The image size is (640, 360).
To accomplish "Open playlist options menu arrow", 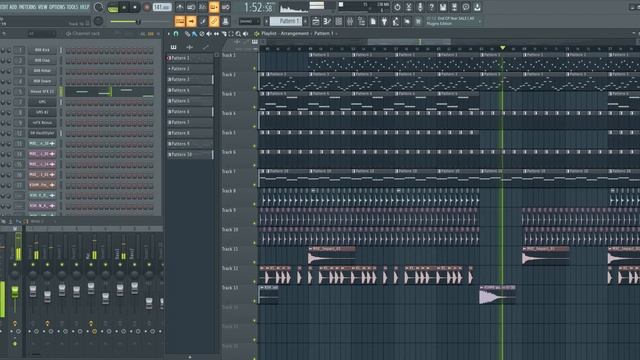I will click(169, 34).
